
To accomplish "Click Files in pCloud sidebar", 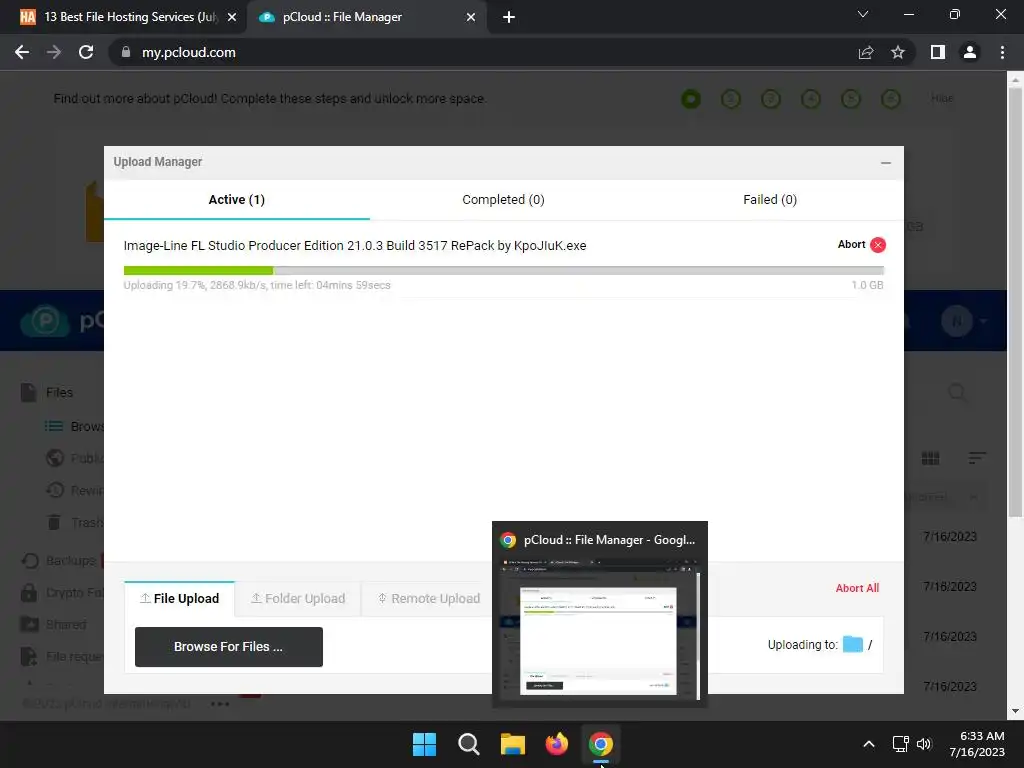I will click(x=59, y=392).
